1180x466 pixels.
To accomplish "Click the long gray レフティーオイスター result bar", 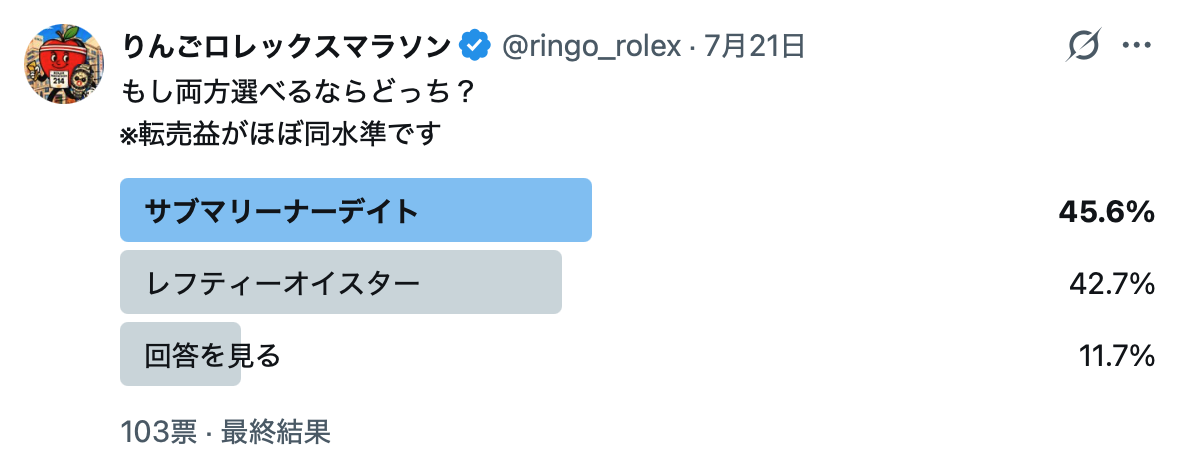I will (x=341, y=282).
